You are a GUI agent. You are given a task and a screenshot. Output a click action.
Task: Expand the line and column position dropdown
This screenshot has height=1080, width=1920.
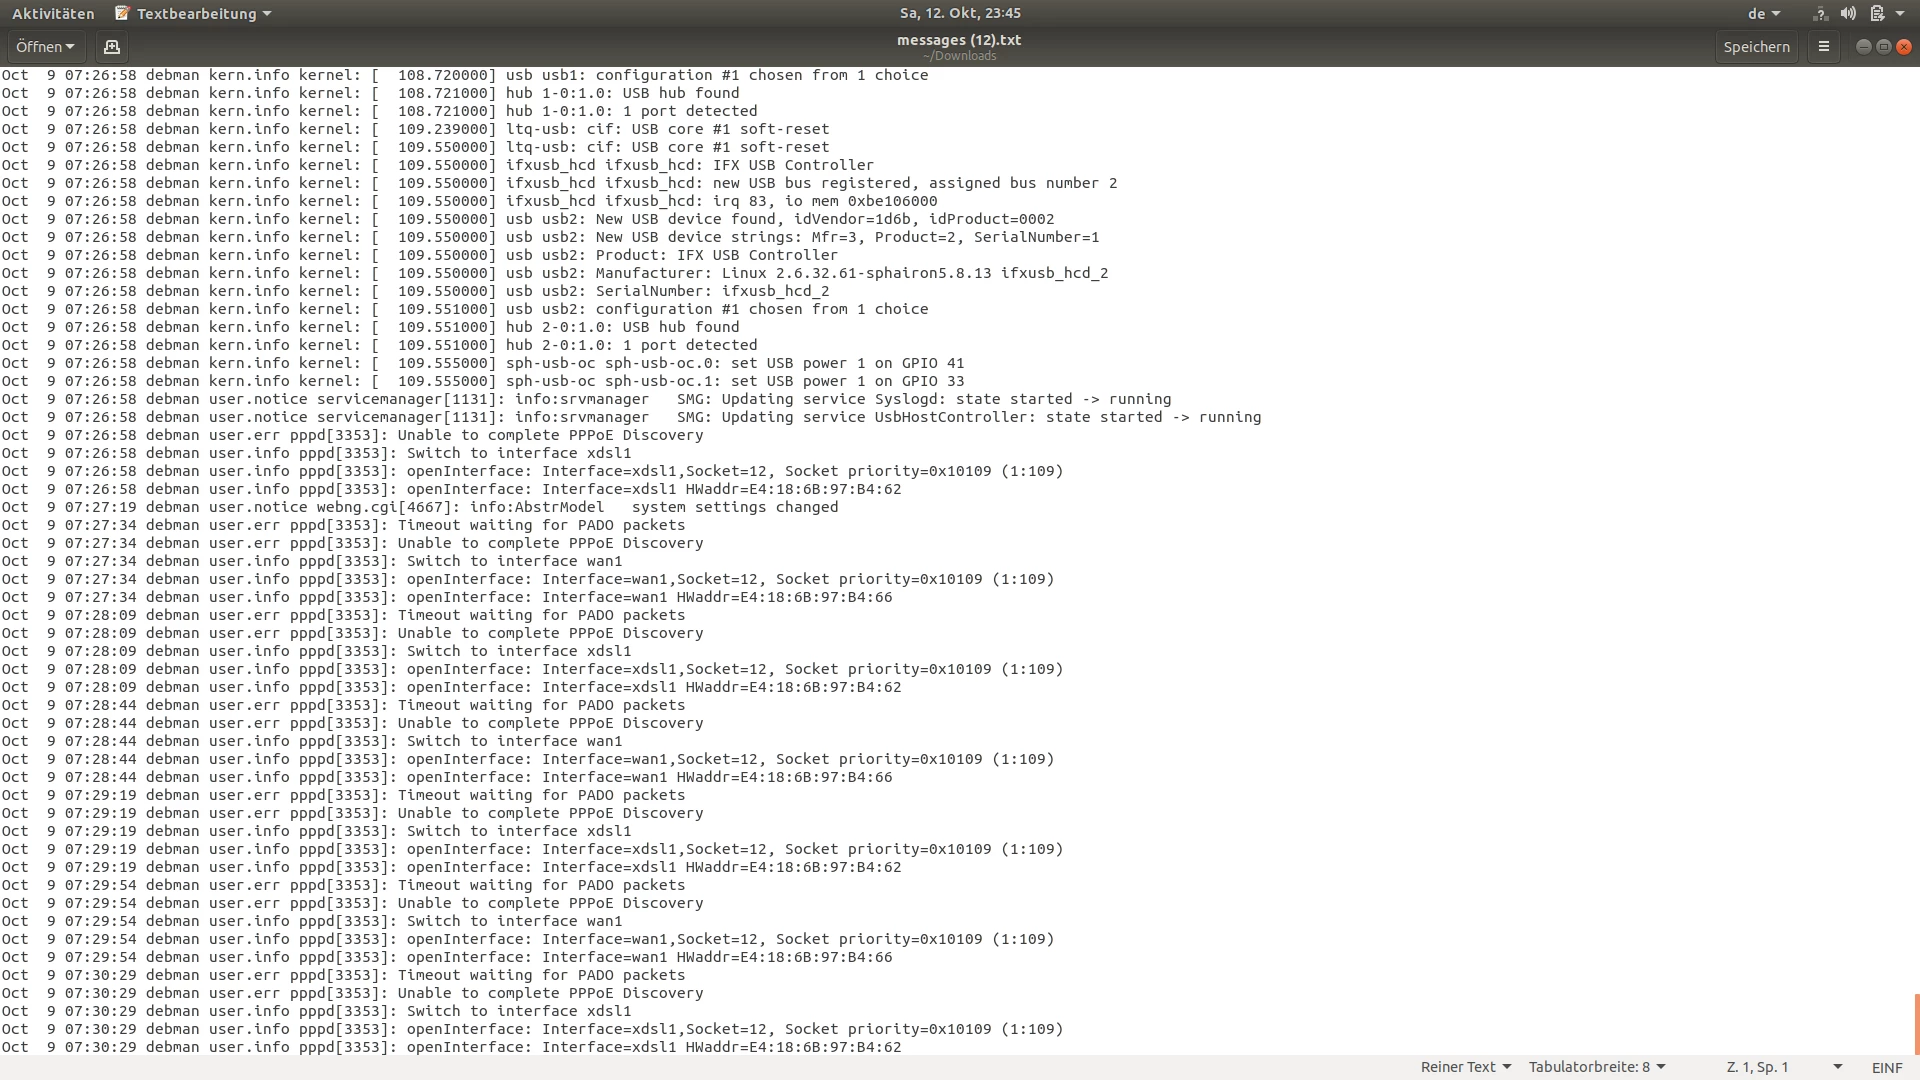coord(1837,1067)
